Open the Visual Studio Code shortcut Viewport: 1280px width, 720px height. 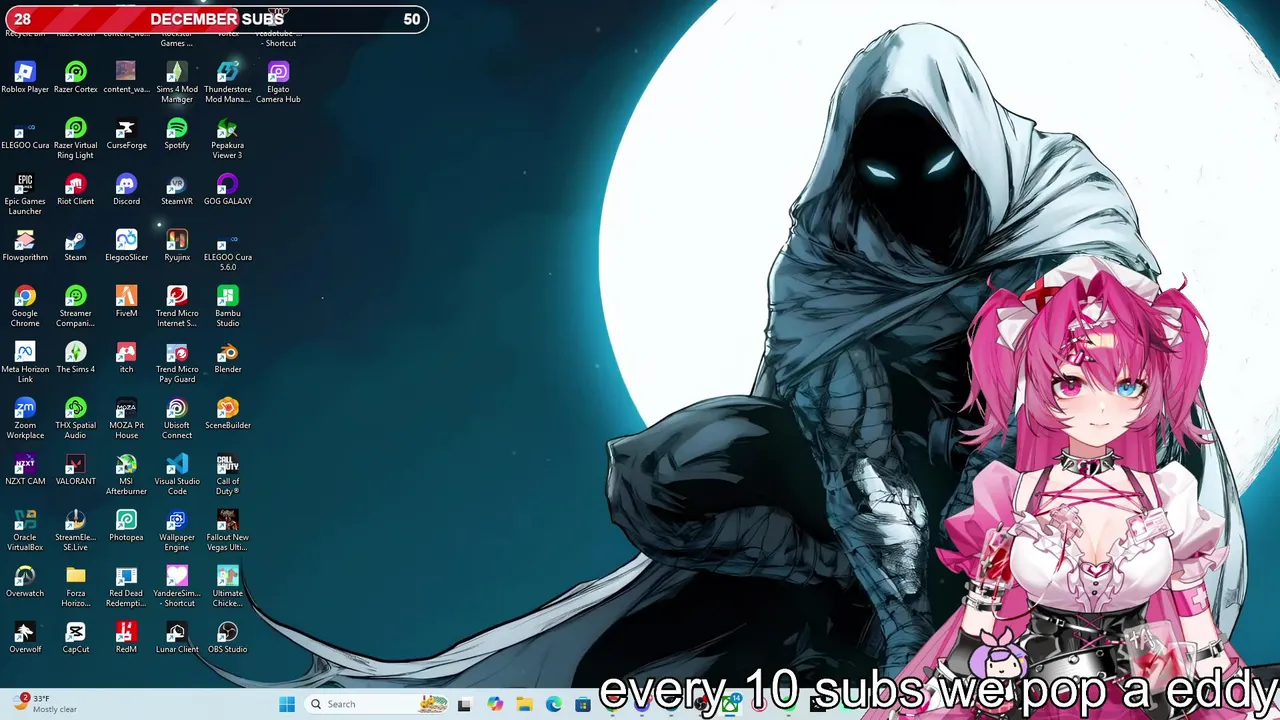pyautogui.click(x=177, y=474)
